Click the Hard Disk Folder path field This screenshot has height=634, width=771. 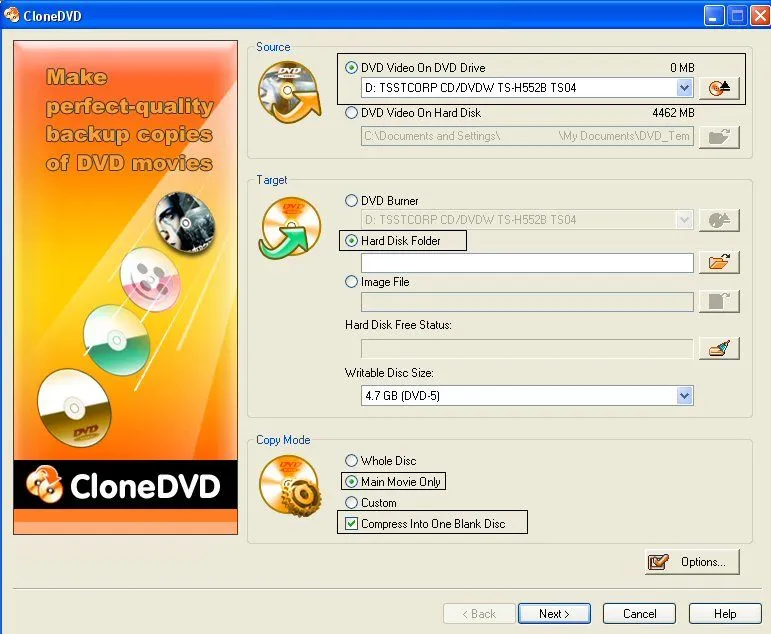(526, 263)
